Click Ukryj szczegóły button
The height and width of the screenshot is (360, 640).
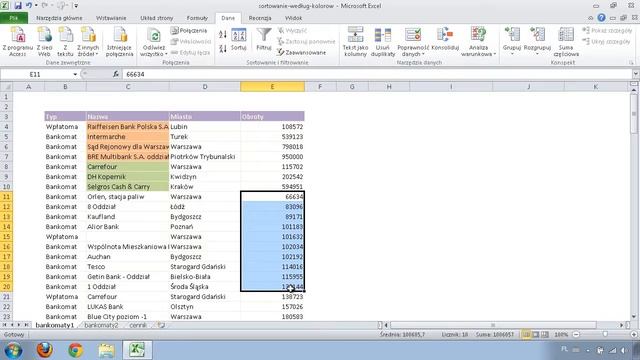tap(607, 42)
